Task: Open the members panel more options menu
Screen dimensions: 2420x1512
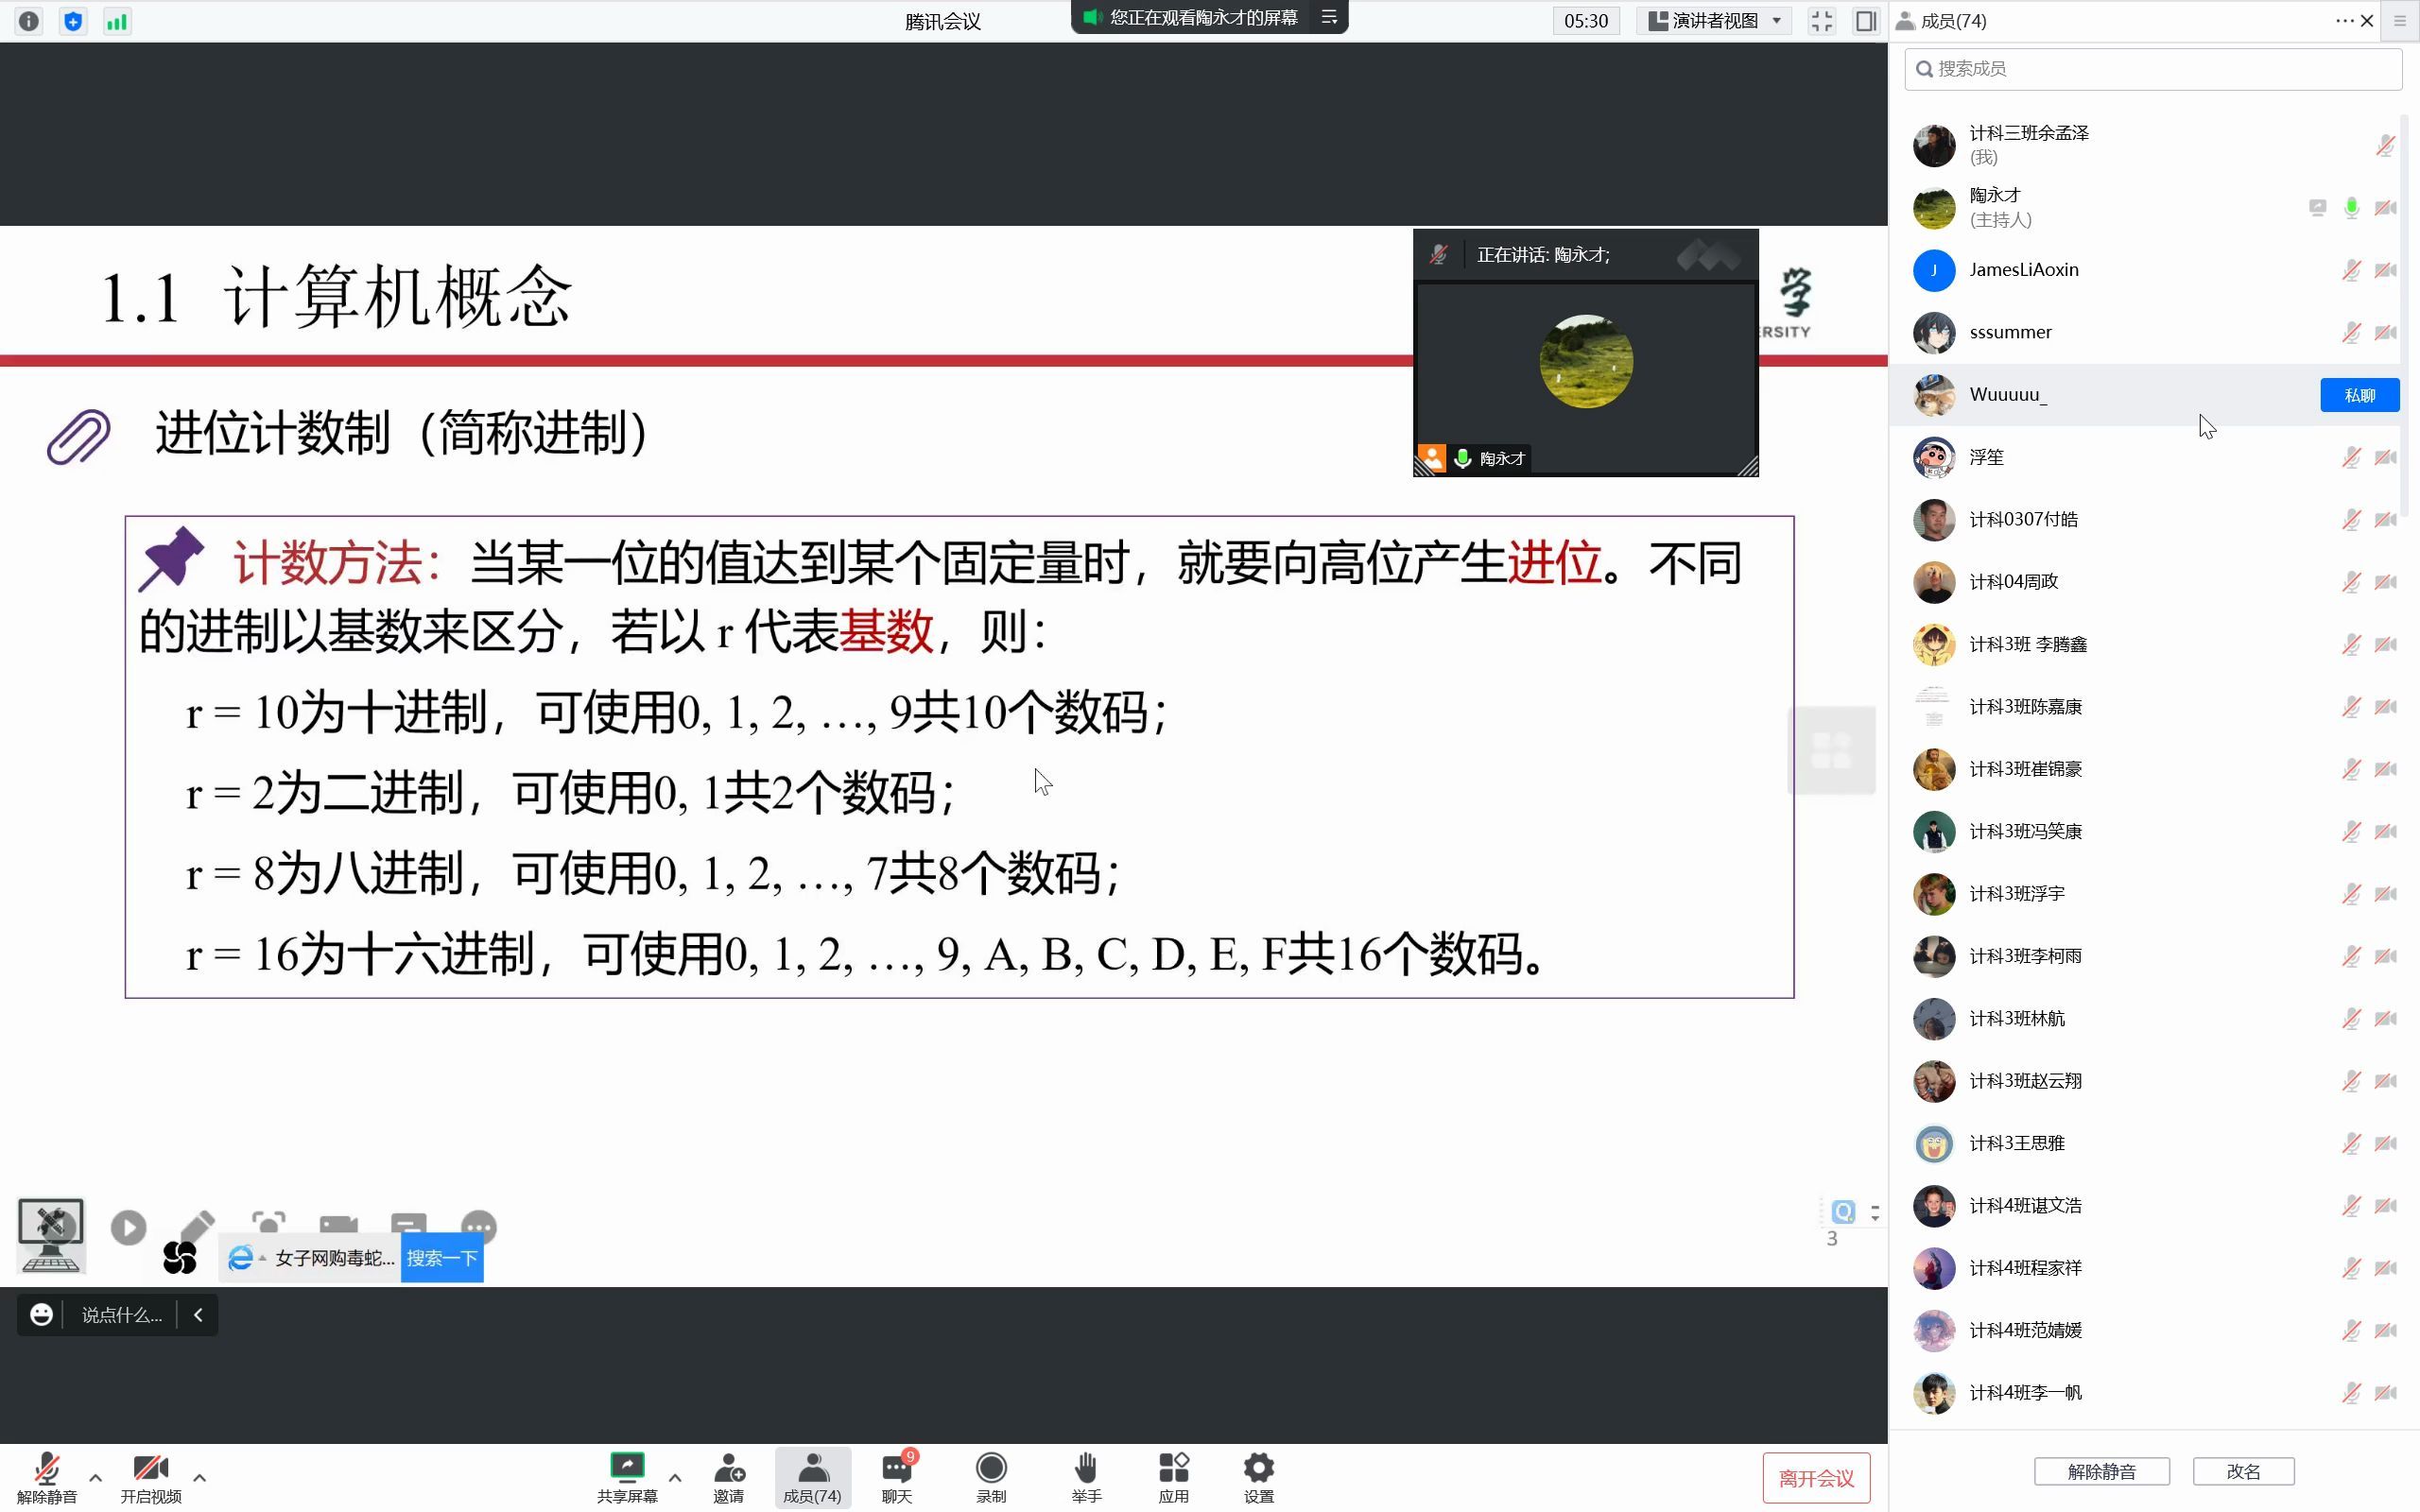Action: click(x=2346, y=20)
